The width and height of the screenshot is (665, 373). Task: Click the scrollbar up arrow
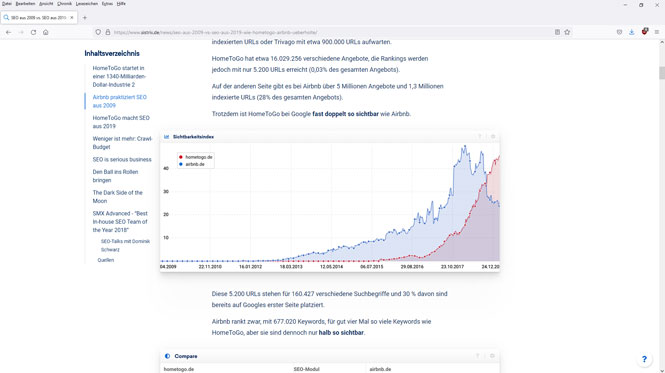pyautogui.click(x=662, y=42)
